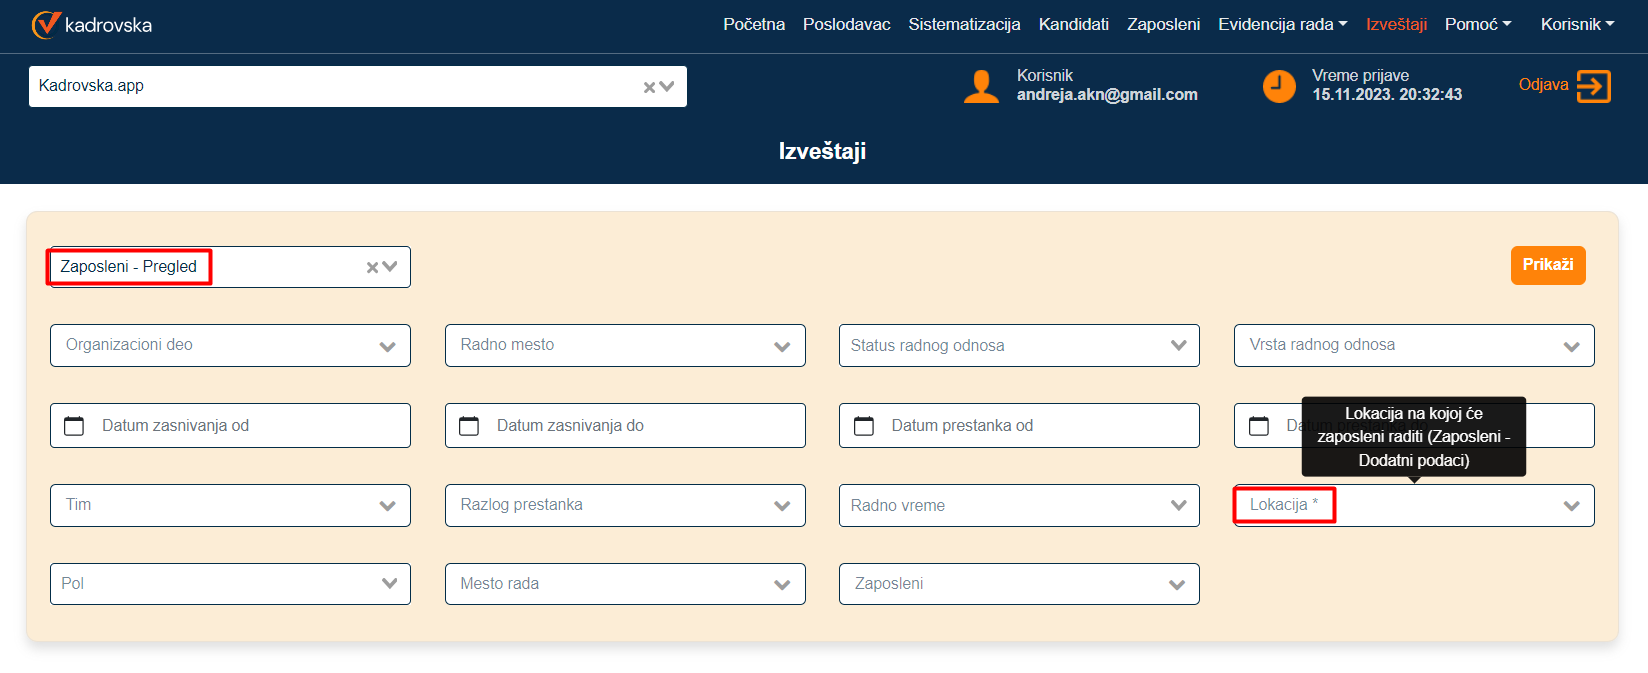Click the orange user profile icon

[981, 87]
